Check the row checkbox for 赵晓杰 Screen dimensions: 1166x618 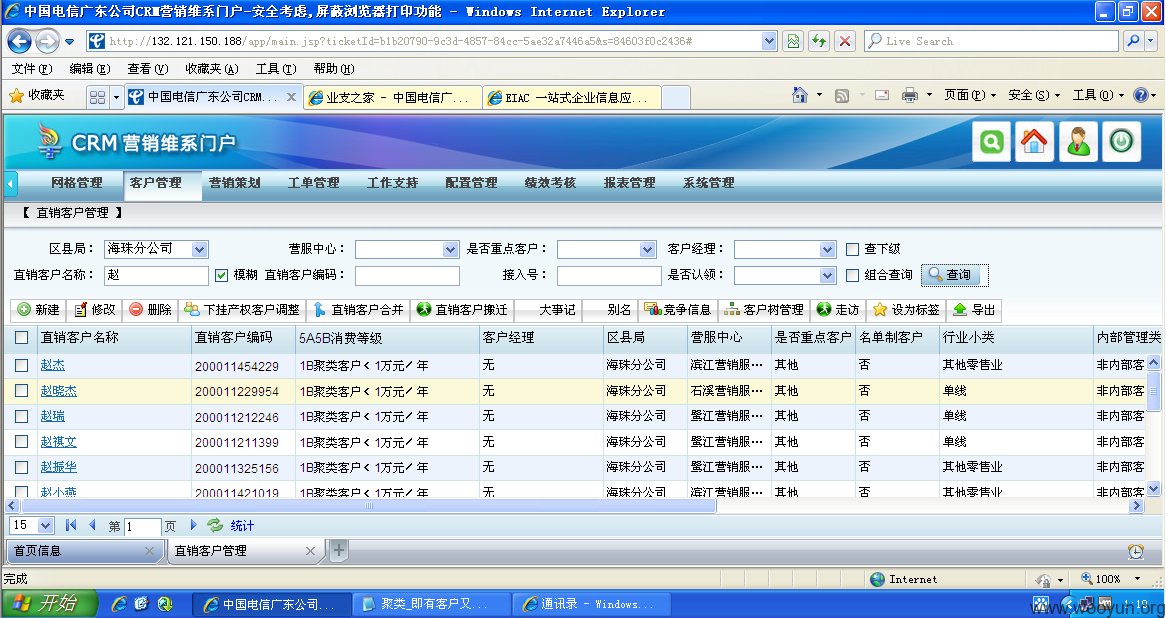(x=22, y=390)
